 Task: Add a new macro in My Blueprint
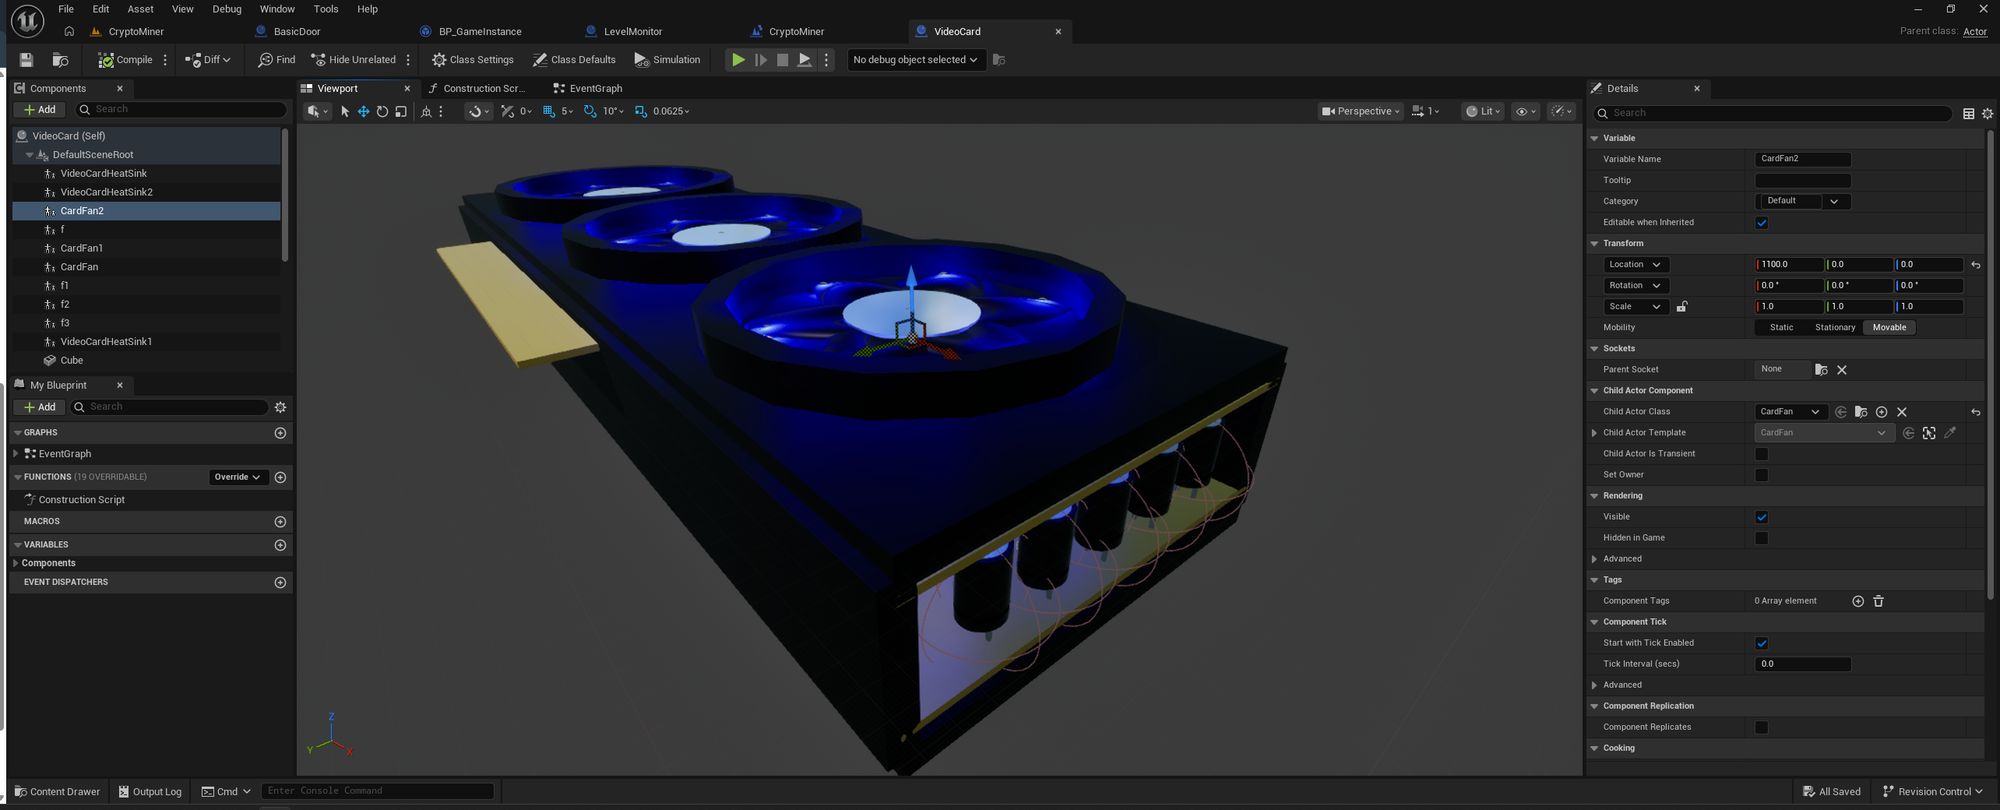click(280, 522)
